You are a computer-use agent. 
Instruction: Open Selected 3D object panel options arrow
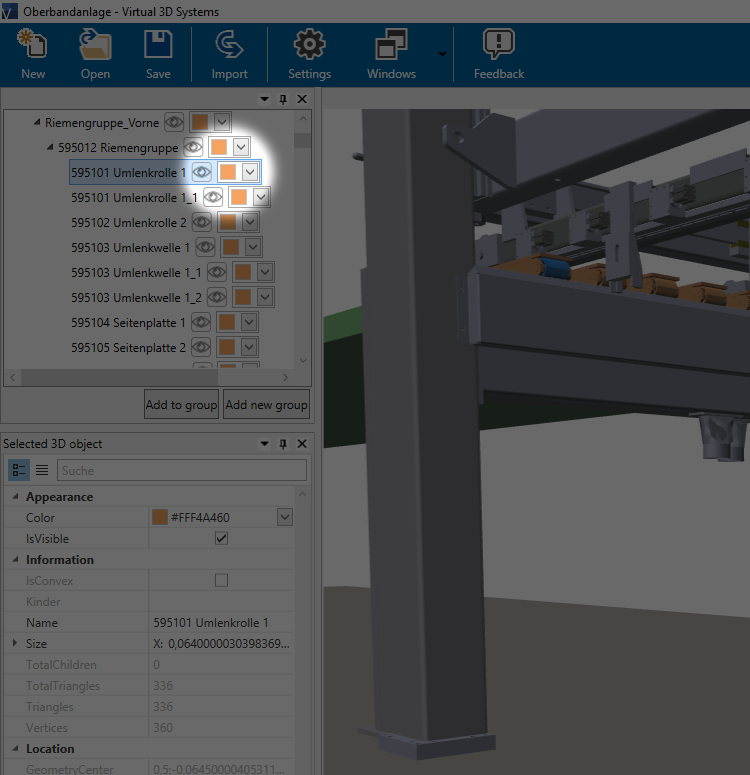pyautogui.click(x=265, y=444)
